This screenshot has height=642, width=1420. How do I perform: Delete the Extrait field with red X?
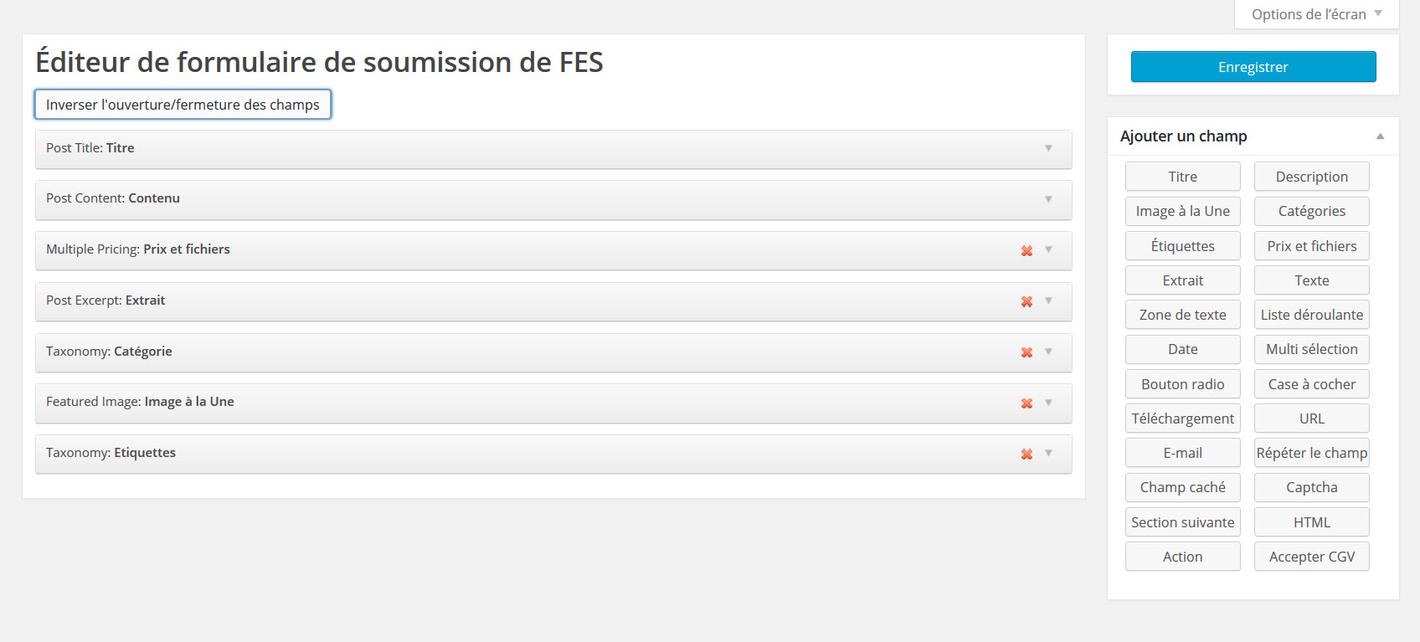[1026, 302]
